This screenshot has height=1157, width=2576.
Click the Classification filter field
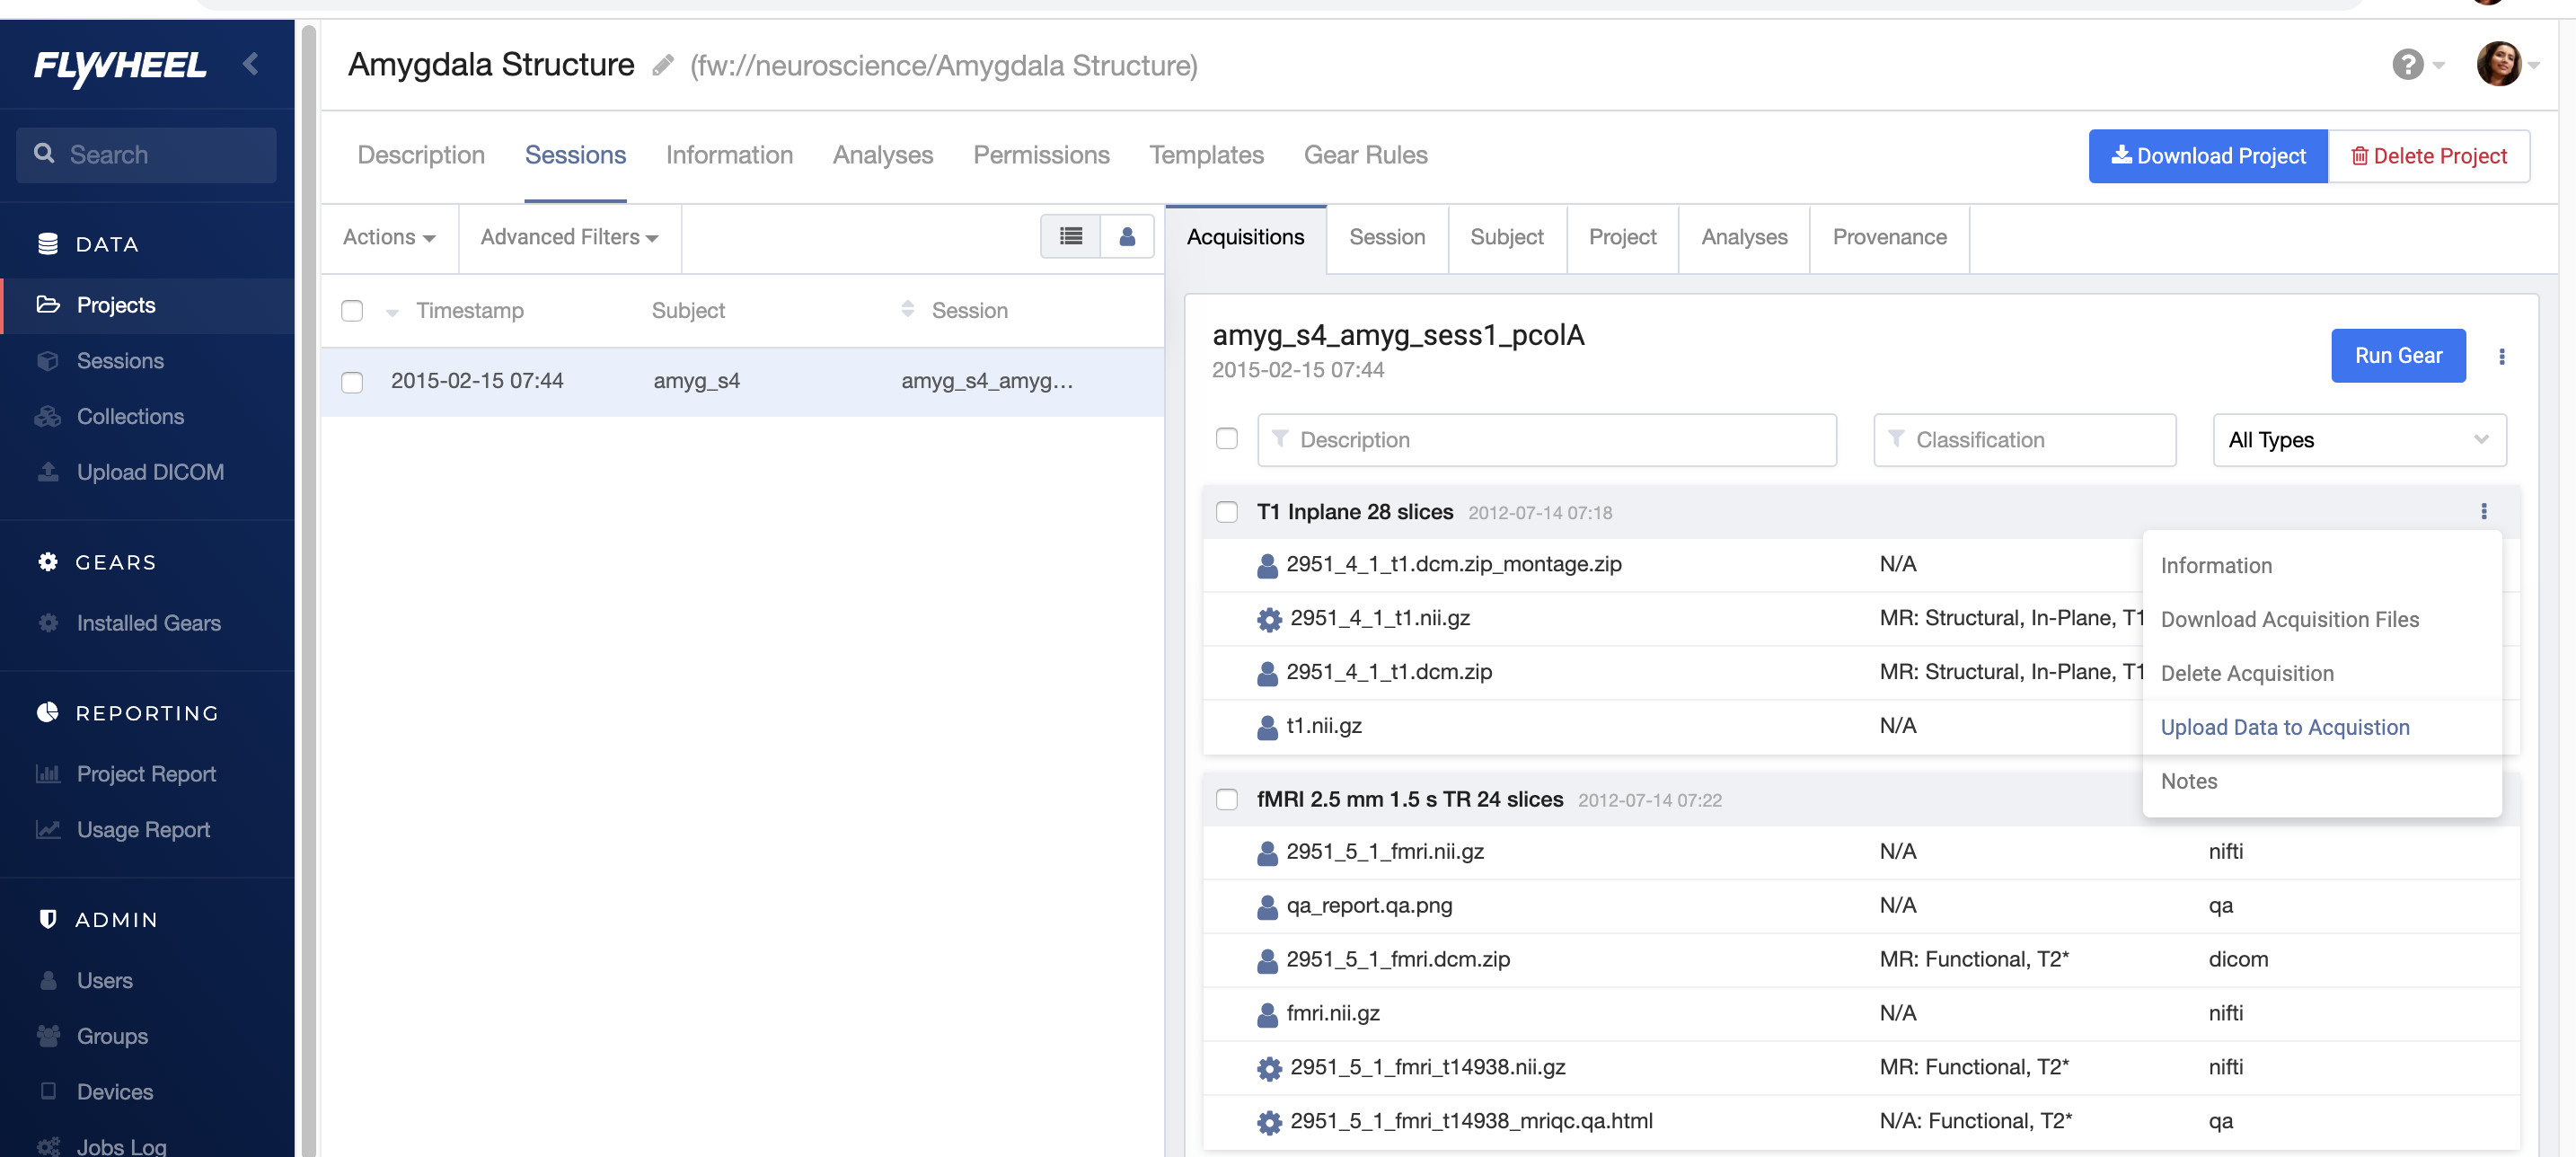tap(2024, 440)
